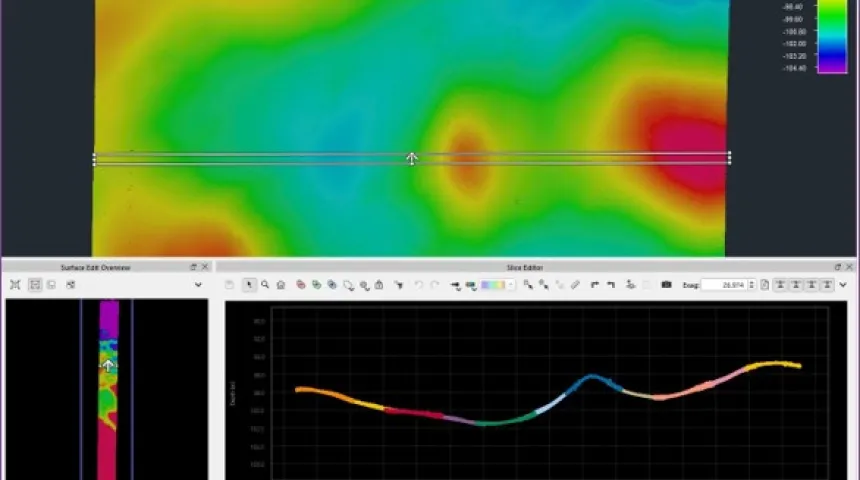
Task: Click the red reject-points icon
Action: pos(301,285)
